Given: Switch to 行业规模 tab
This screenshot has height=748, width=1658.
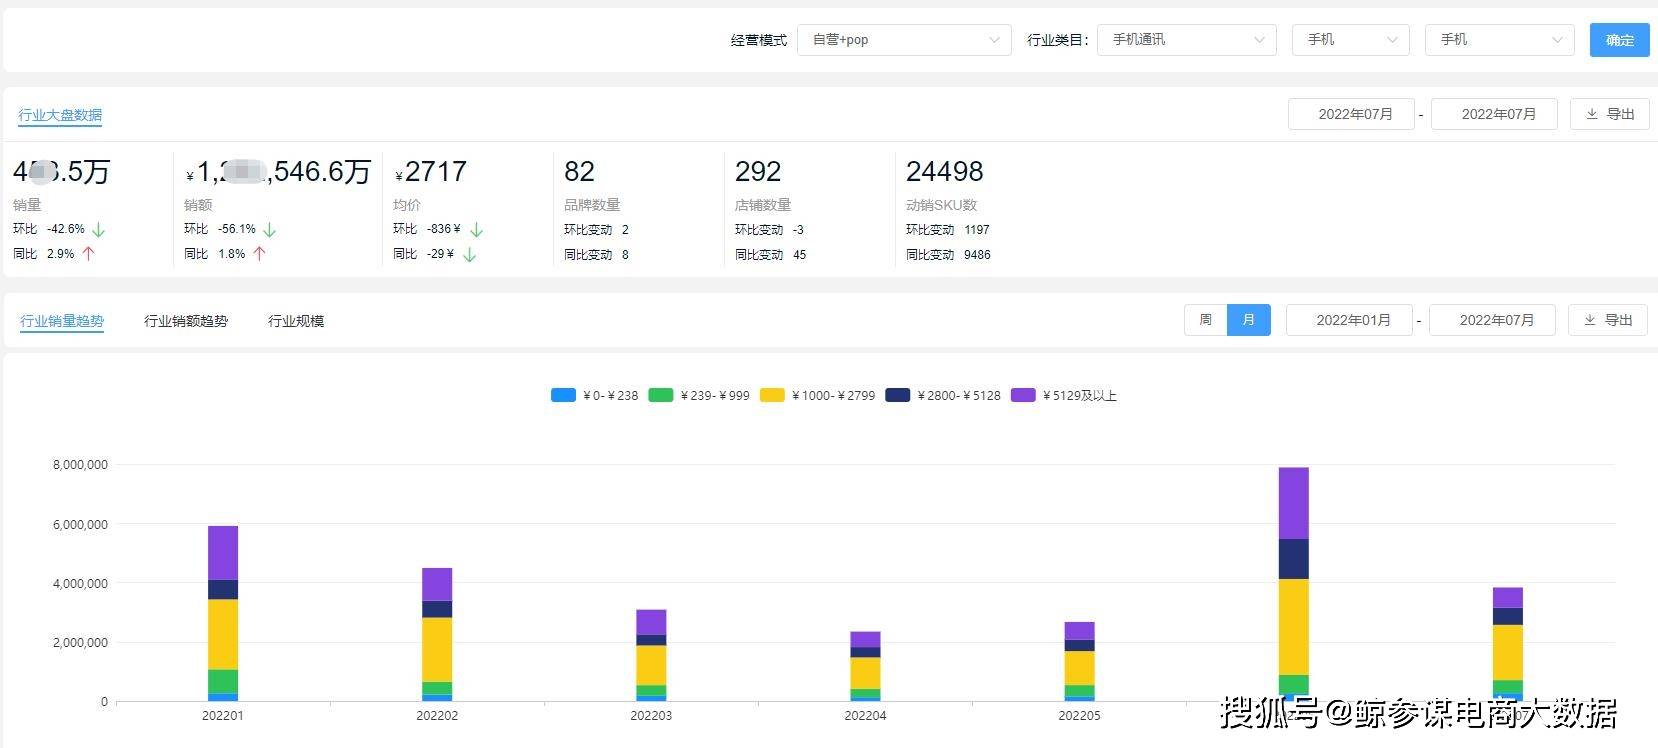Looking at the screenshot, I should 296,321.
